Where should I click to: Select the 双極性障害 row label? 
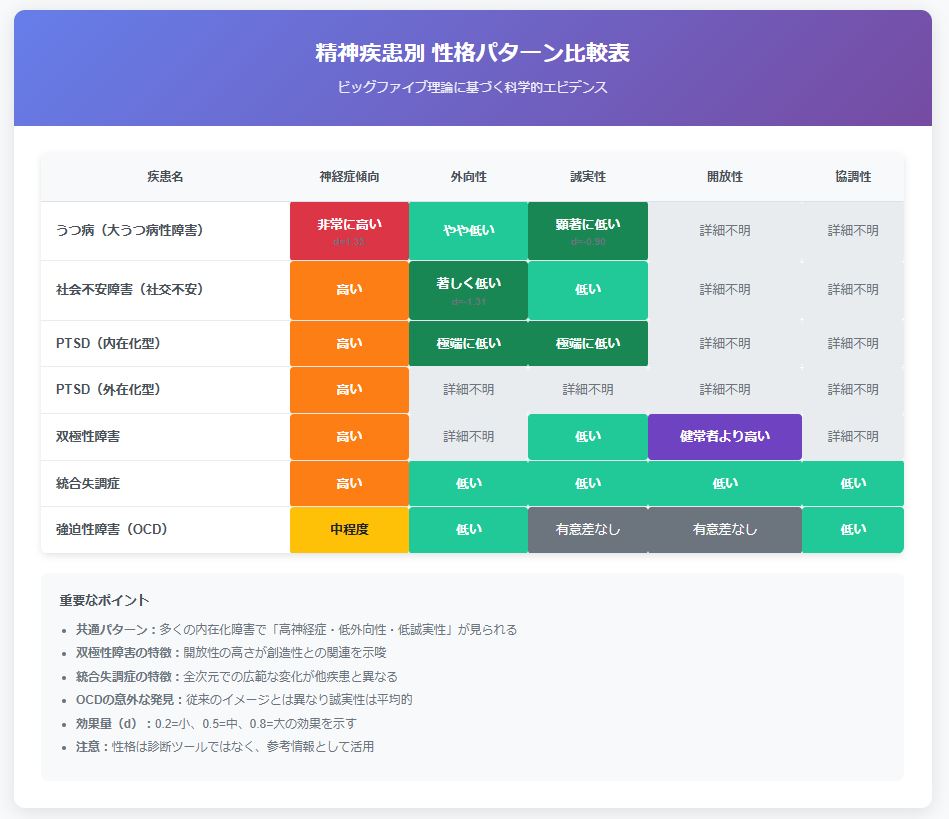point(91,437)
